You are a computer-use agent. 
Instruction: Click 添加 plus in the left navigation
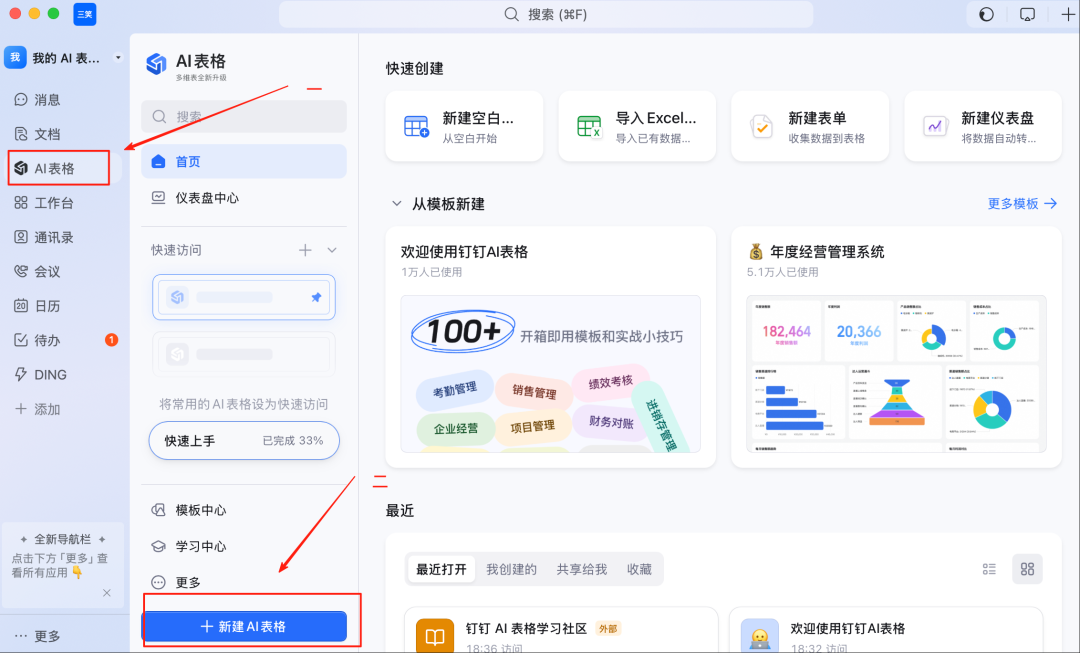click(38, 409)
